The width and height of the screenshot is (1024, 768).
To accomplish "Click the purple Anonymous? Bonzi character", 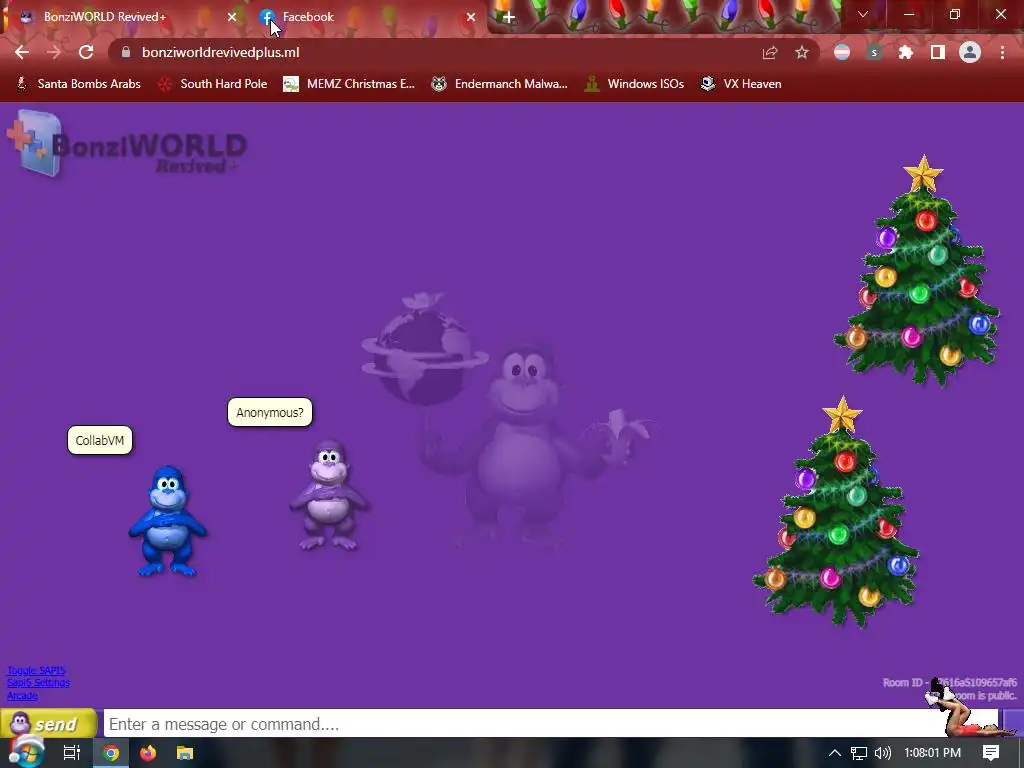I will [329, 496].
